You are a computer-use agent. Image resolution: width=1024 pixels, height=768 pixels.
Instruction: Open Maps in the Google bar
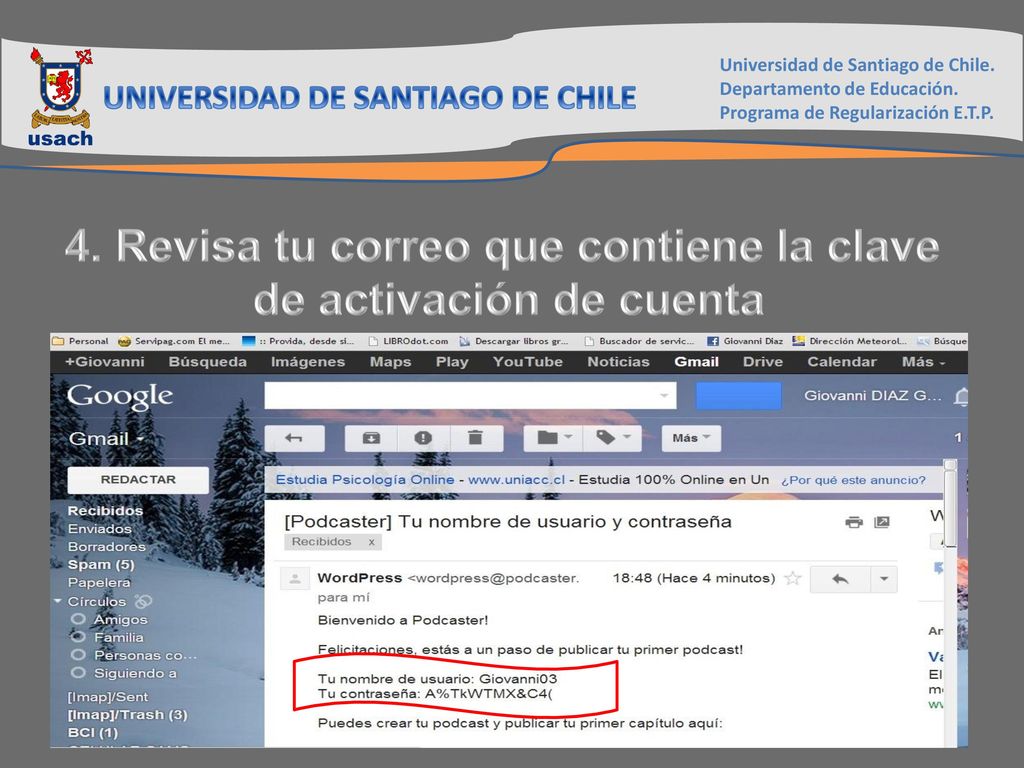[391, 362]
